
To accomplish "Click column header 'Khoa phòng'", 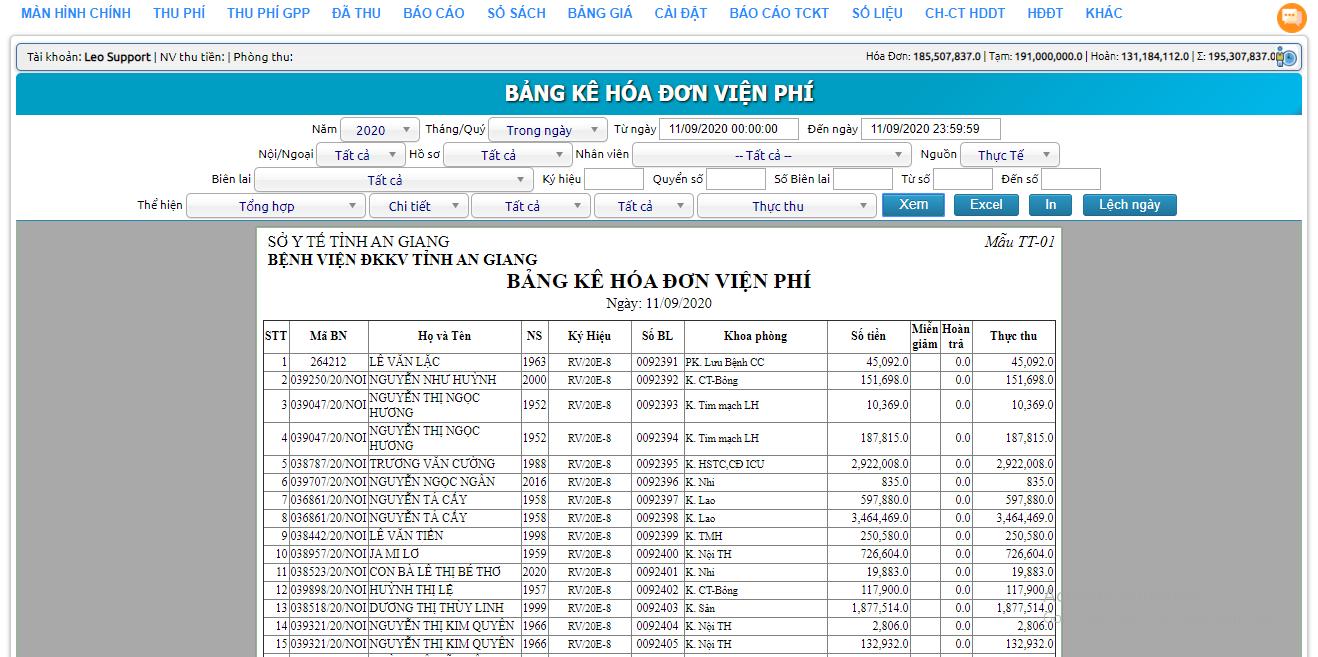I will pos(755,336).
